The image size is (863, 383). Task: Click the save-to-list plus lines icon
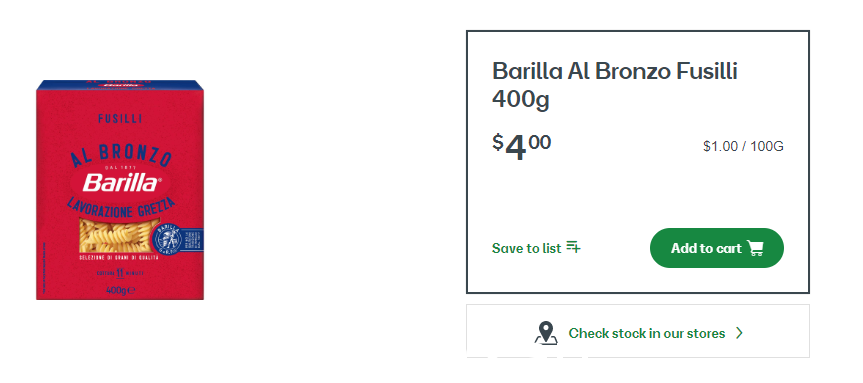pyautogui.click(x=573, y=248)
